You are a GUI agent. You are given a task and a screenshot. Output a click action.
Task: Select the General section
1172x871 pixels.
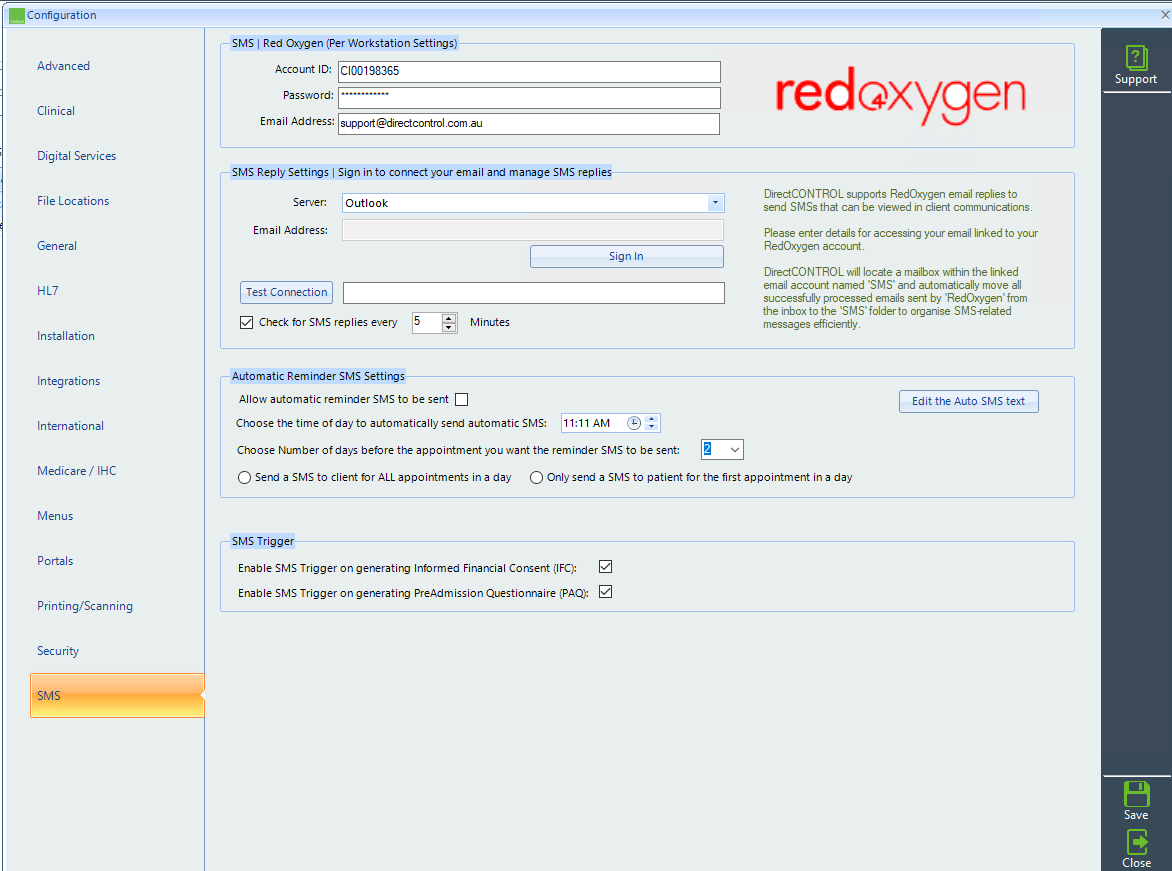pyautogui.click(x=57, y=245)
